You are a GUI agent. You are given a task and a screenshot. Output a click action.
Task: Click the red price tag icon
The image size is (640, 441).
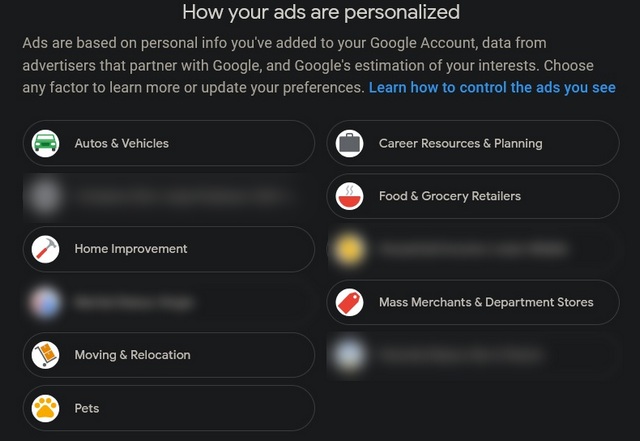[x=349, y=302]
